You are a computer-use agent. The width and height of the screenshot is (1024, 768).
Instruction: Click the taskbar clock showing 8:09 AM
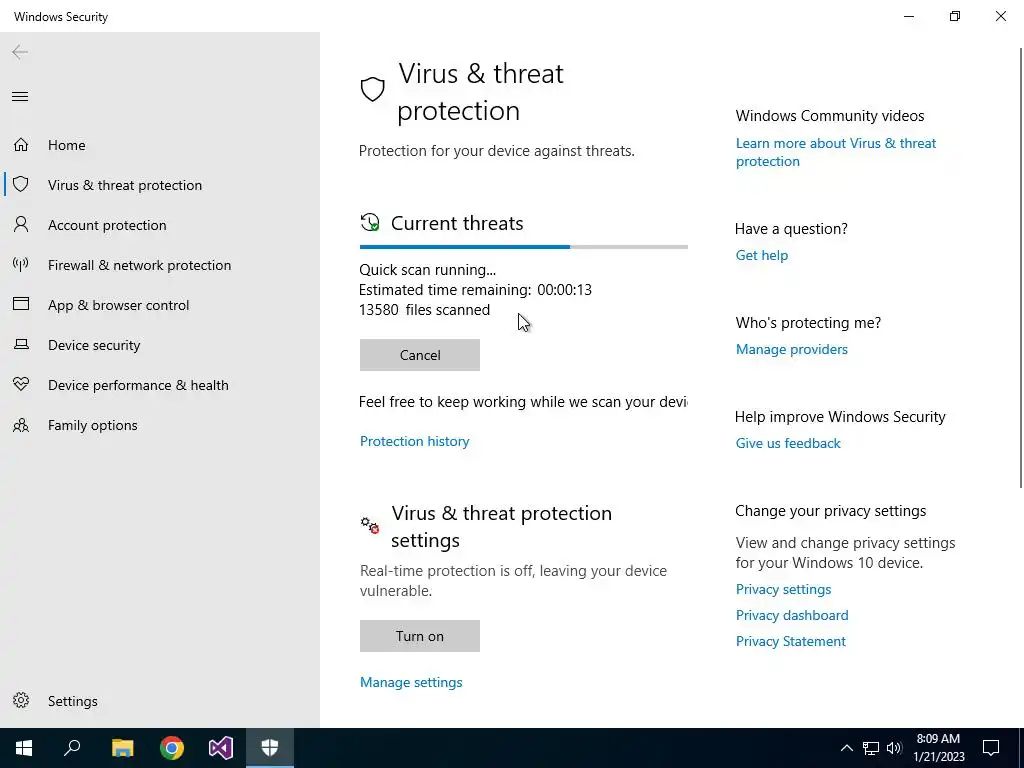(x=938, y=748)
